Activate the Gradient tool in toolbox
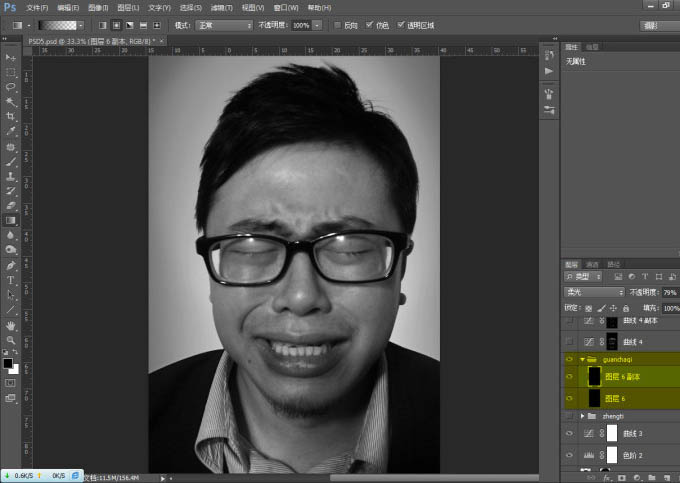Screen dimensions: 680x483 11,220
